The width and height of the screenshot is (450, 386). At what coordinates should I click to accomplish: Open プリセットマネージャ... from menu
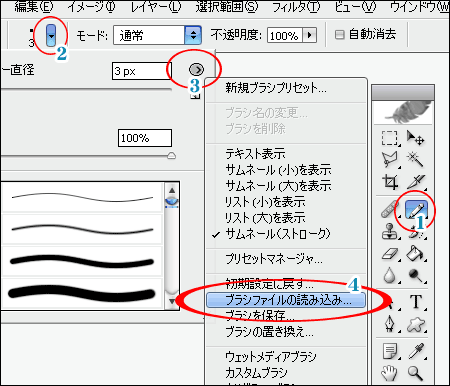click(x=286, y=258)
